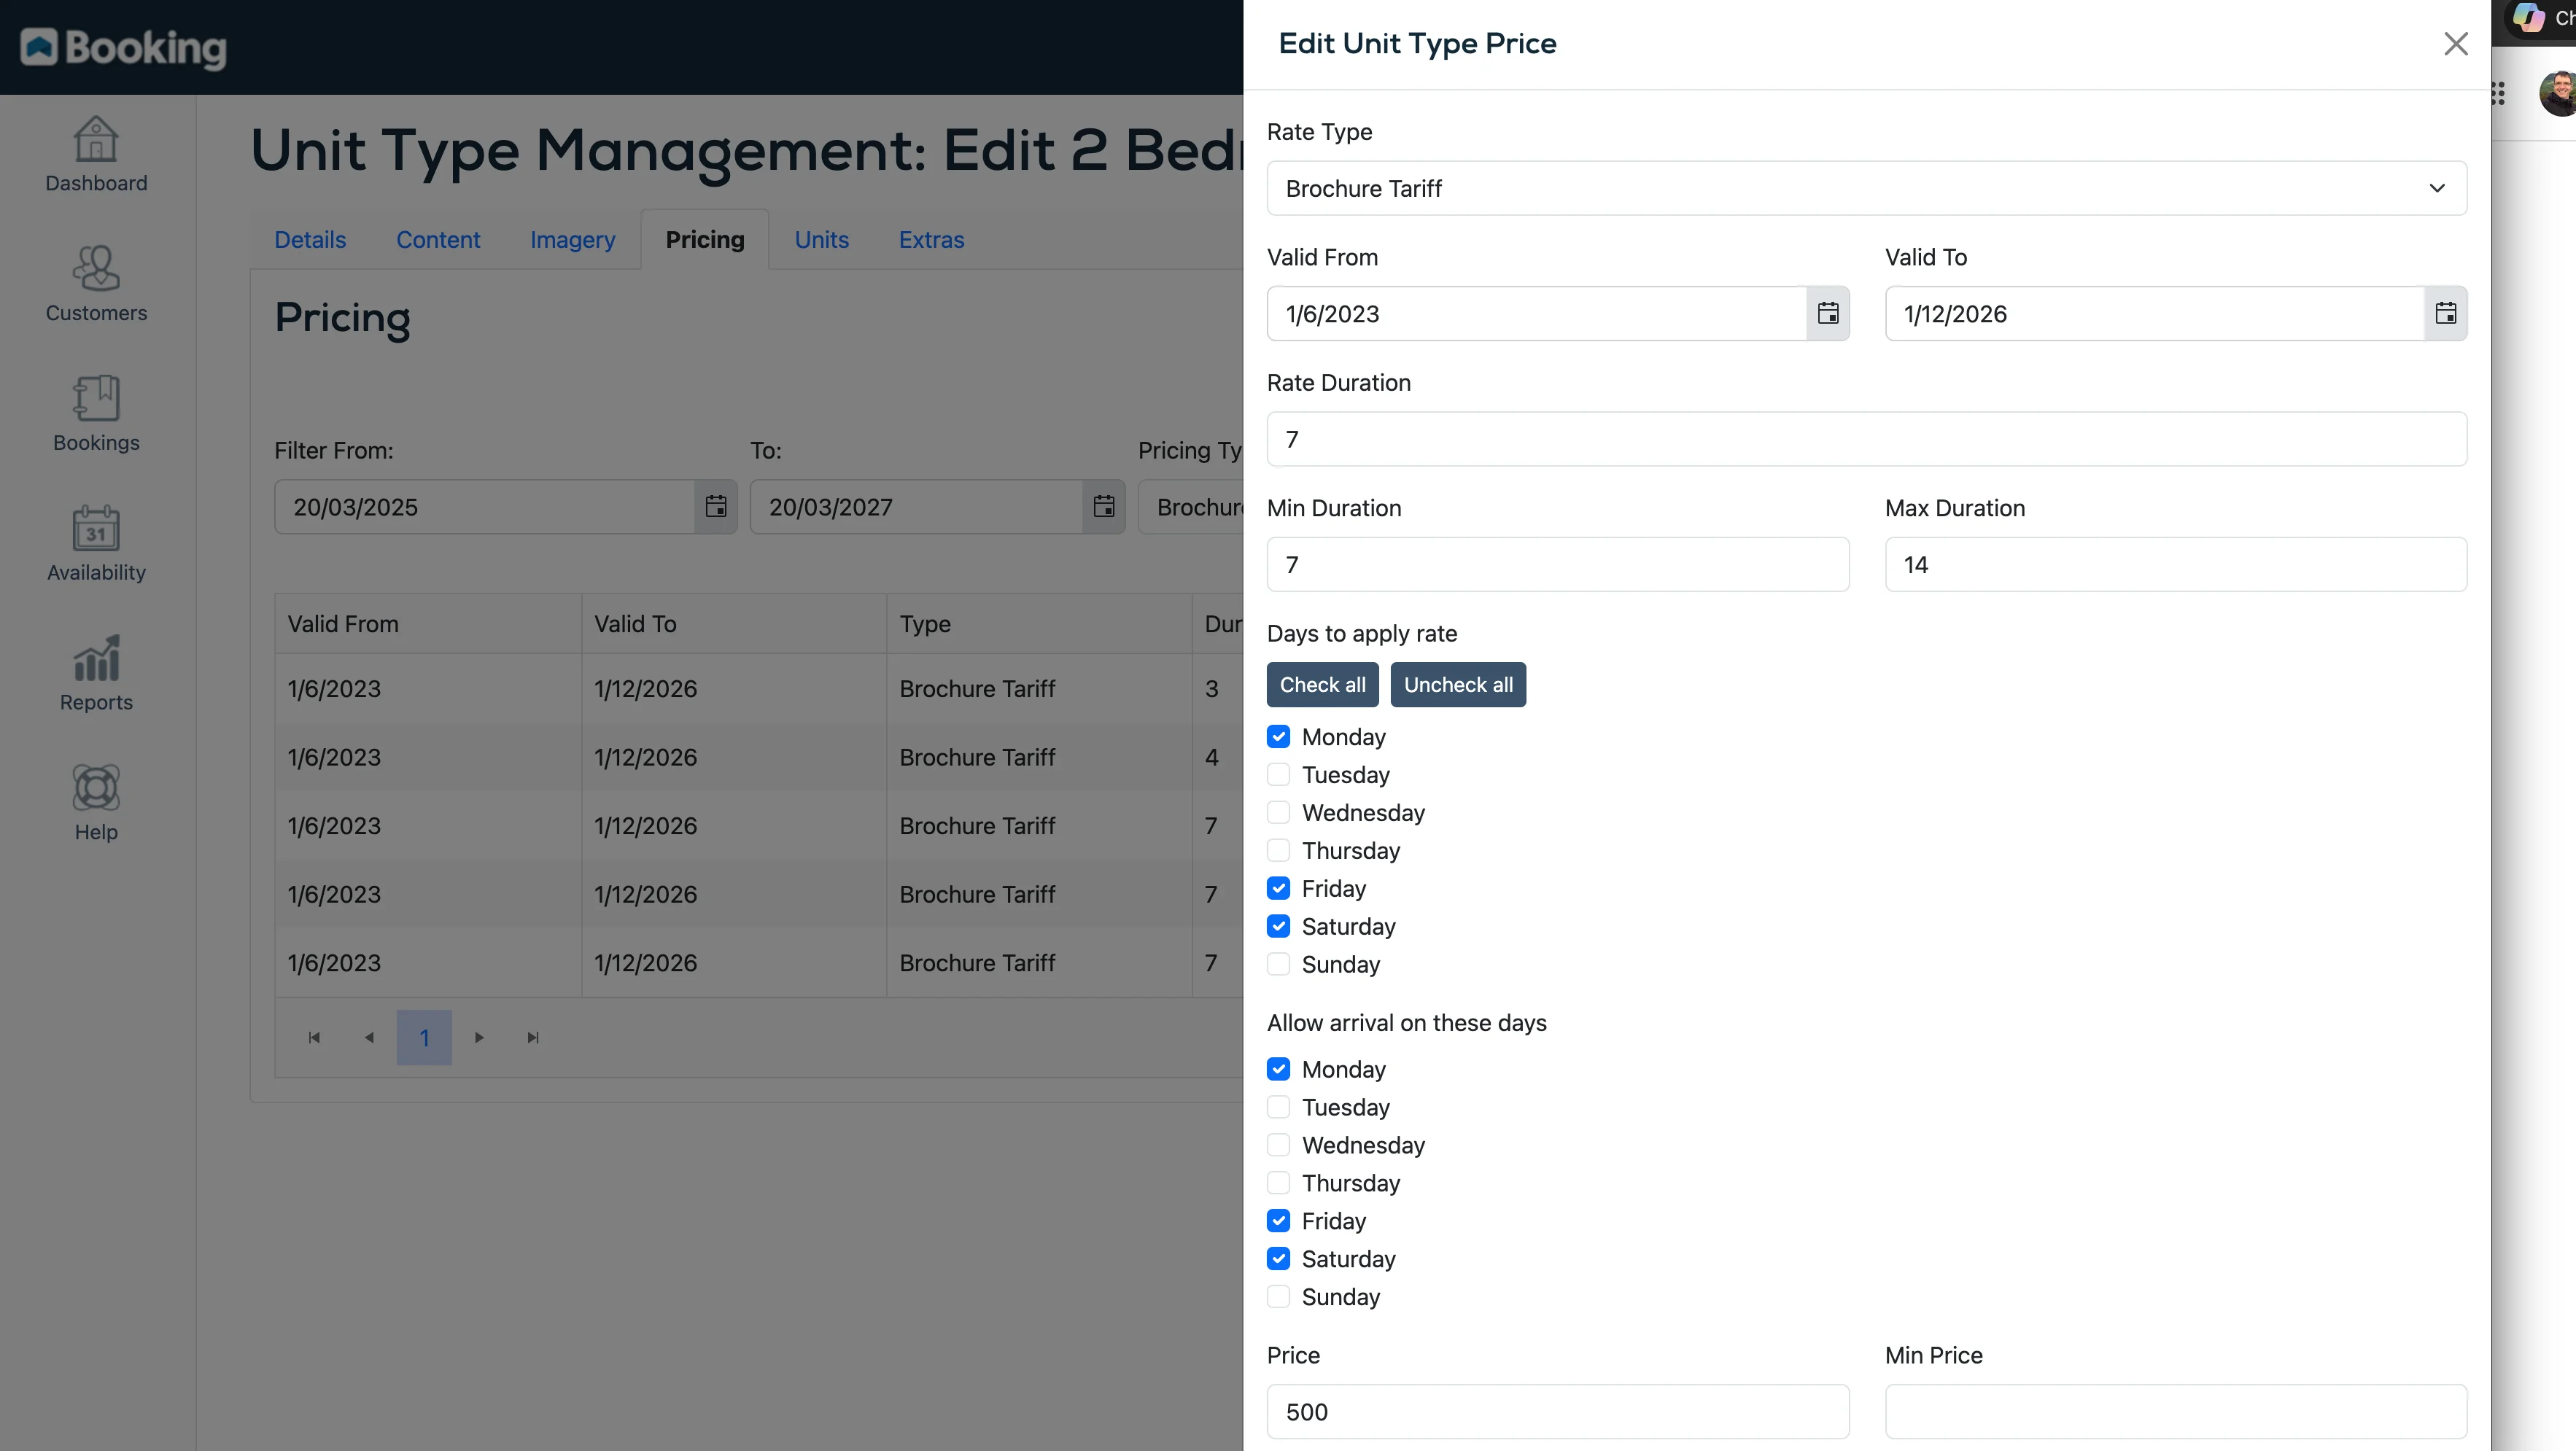Switch to the Content tab
This screenshot has height=1451, width=2576.
coord(438,240)
